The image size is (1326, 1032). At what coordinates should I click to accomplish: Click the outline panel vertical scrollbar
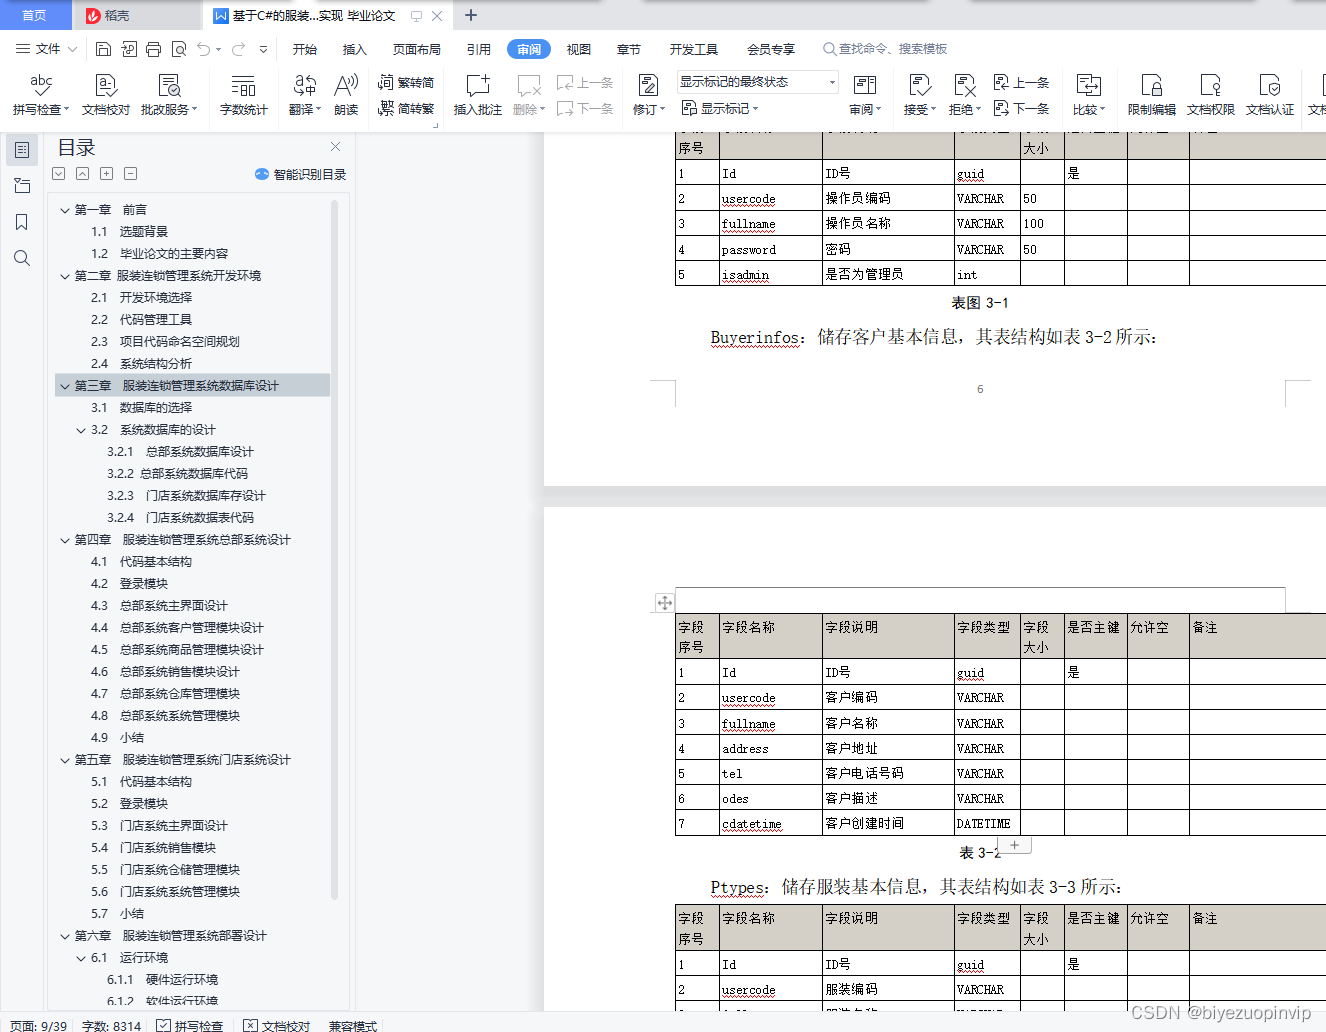point(334,550)
